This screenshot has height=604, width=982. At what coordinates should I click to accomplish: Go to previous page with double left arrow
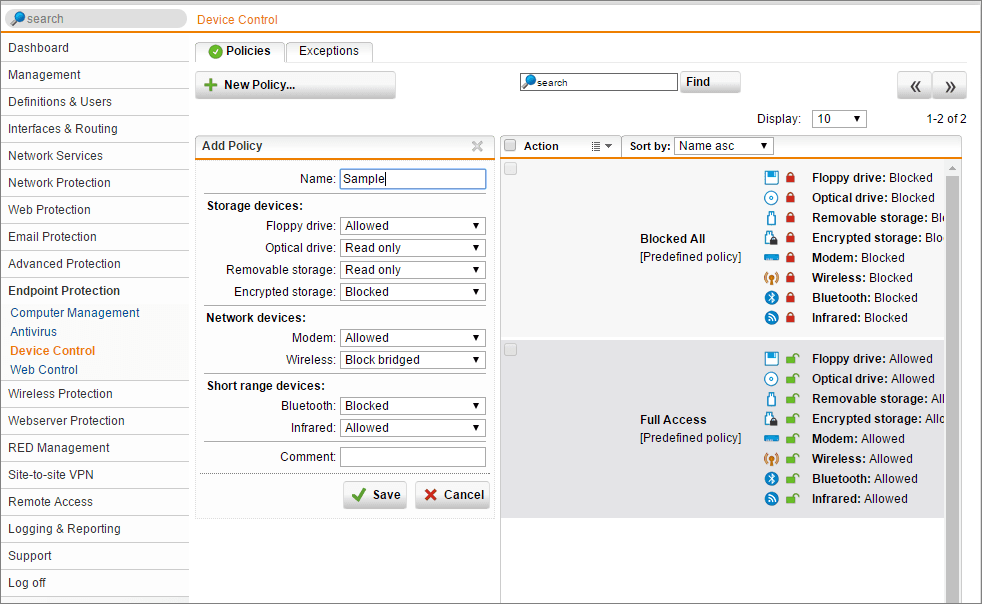tap(915, 86)
